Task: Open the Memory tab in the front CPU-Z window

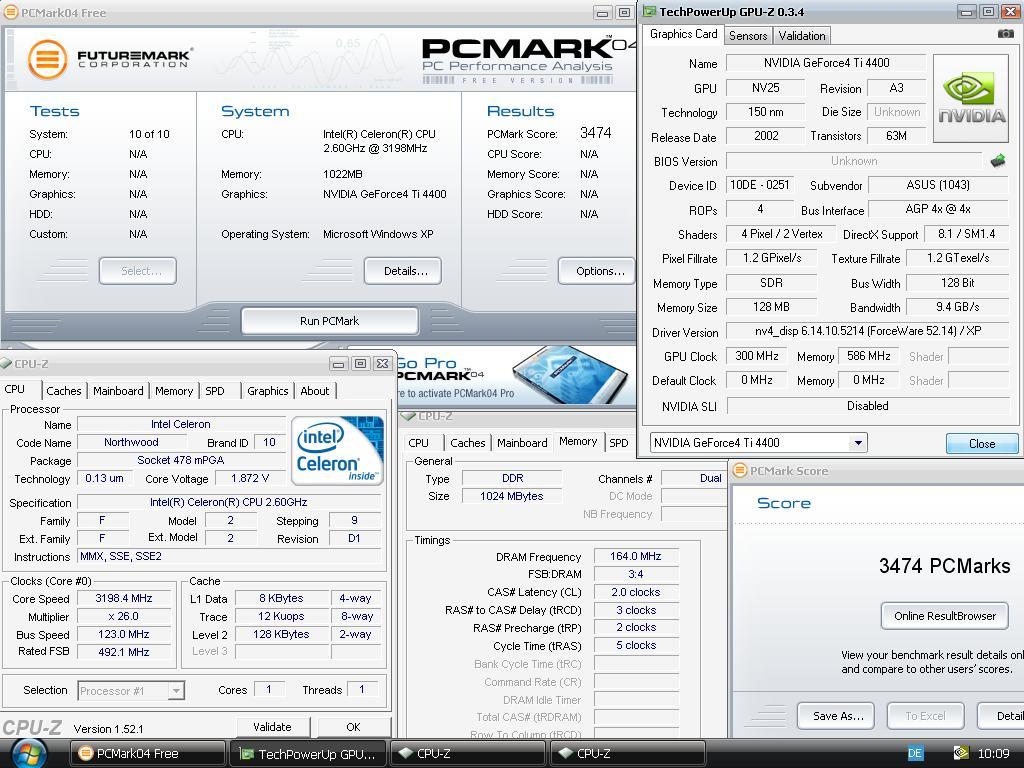Action: 174,391
